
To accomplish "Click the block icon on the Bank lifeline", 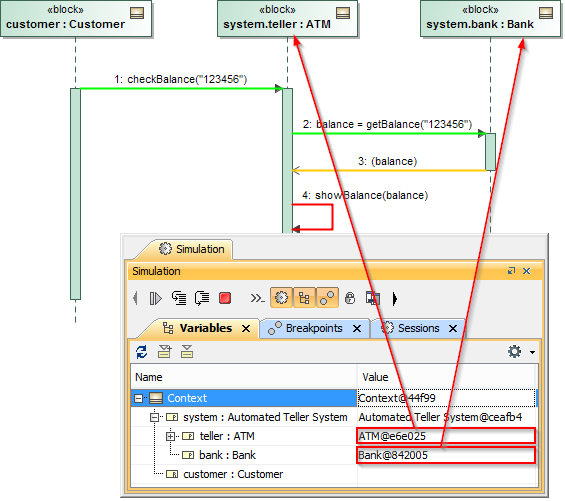I will point(546,13).
